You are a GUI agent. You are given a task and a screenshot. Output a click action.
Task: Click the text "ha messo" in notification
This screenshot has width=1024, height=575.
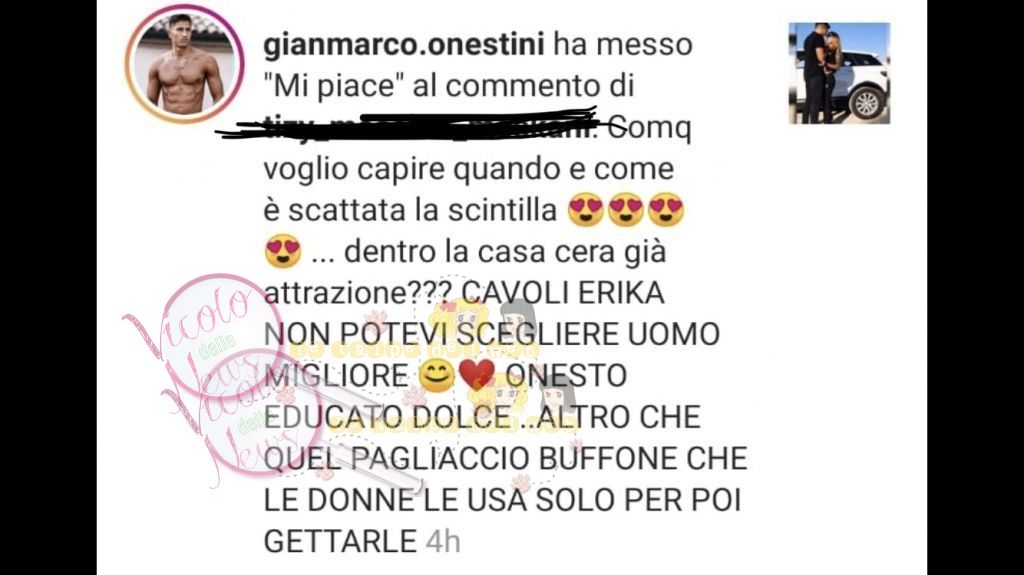(x=623, y=45)
